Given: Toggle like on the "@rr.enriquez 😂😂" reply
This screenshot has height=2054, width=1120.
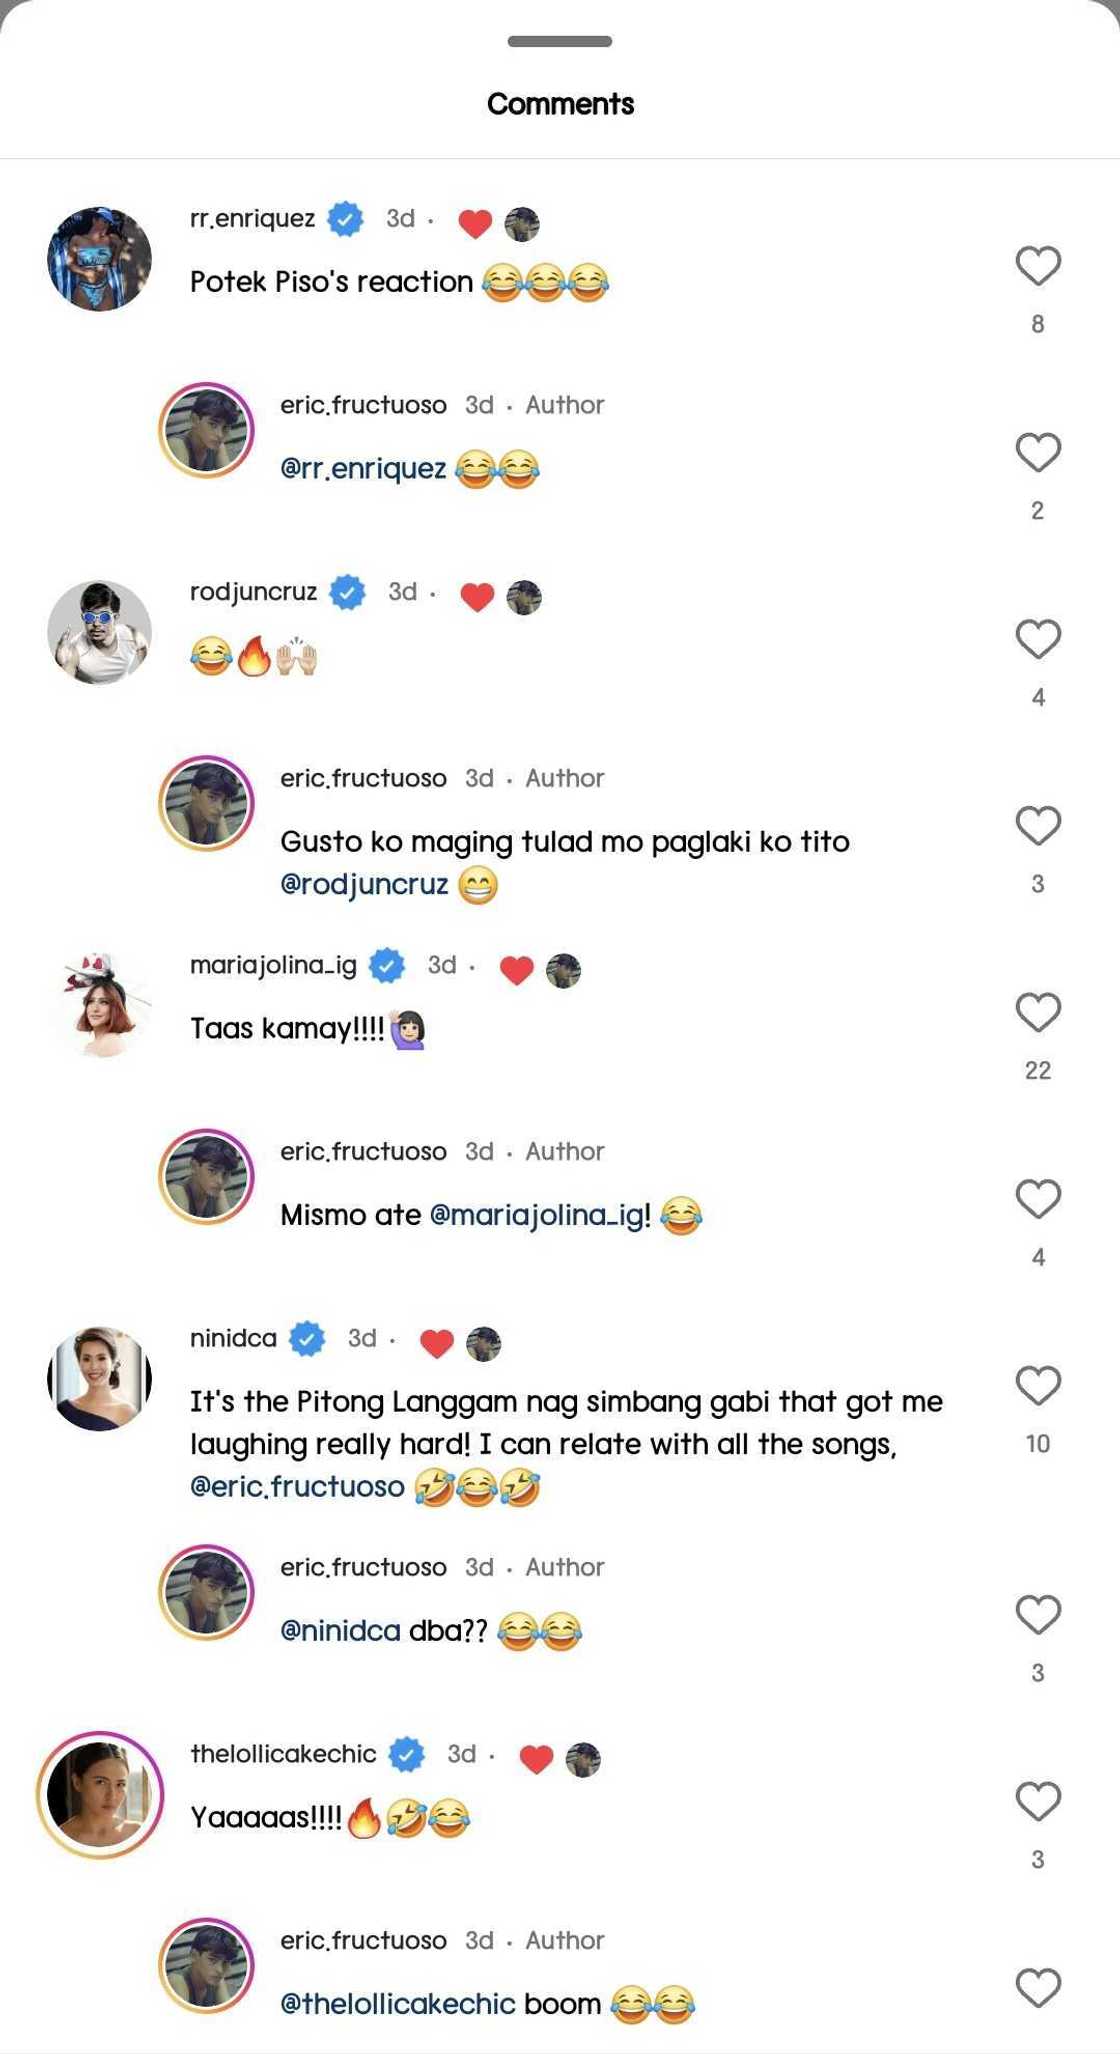Looking at the screenshot, I should click(1037, 454).
